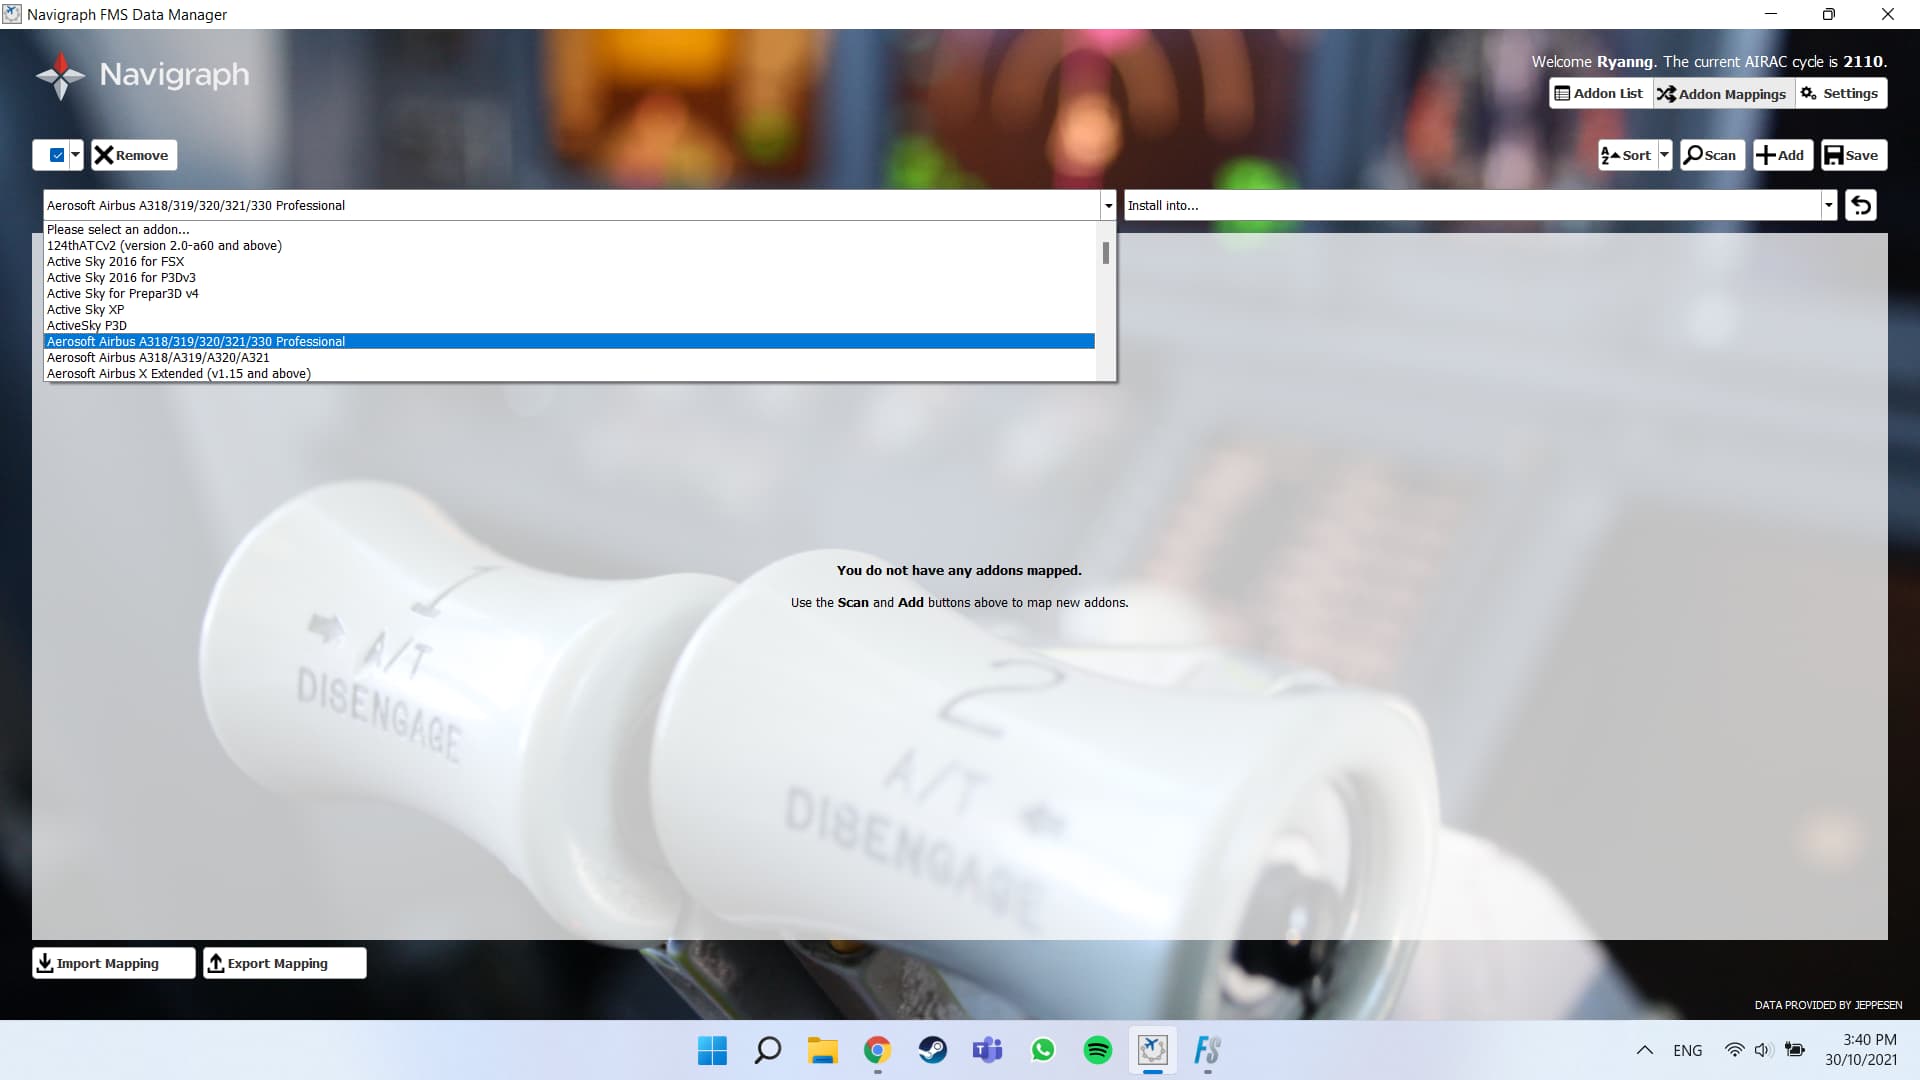Open the clock and date panel
The height and width of the screenshot is (1080, 1920).
pos(1860,1050)
